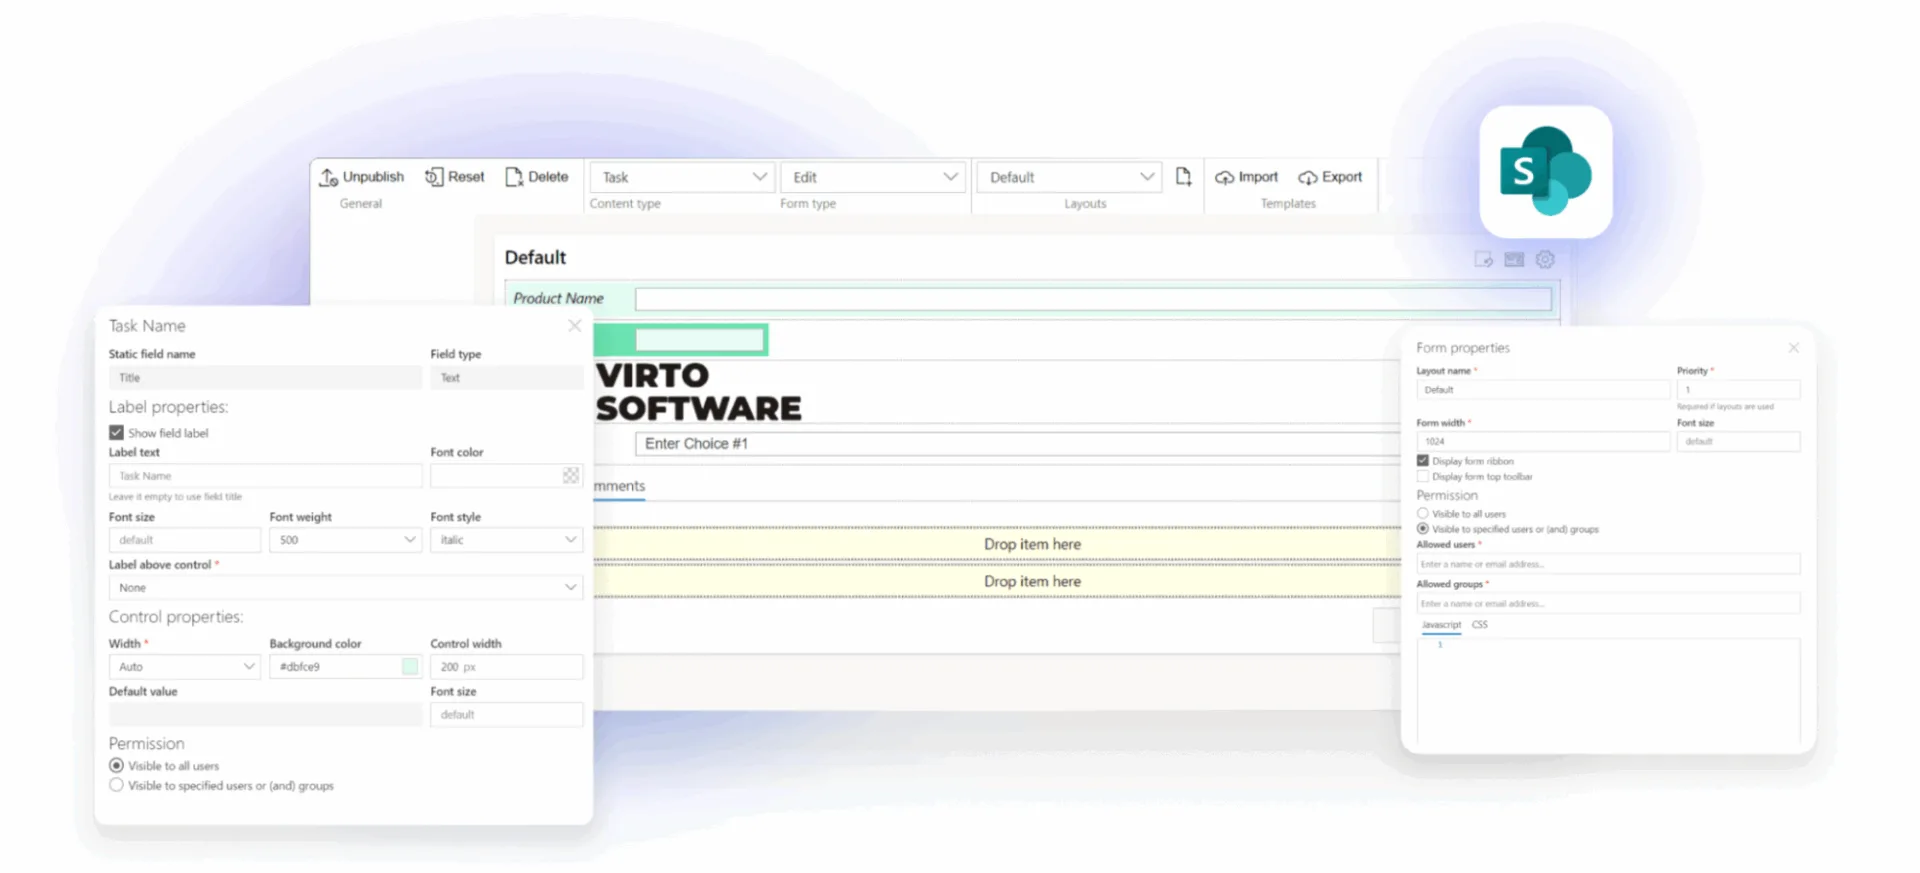Close the Form properties panel
The image size is (1920, 873).
click(x=1794, y=348)
